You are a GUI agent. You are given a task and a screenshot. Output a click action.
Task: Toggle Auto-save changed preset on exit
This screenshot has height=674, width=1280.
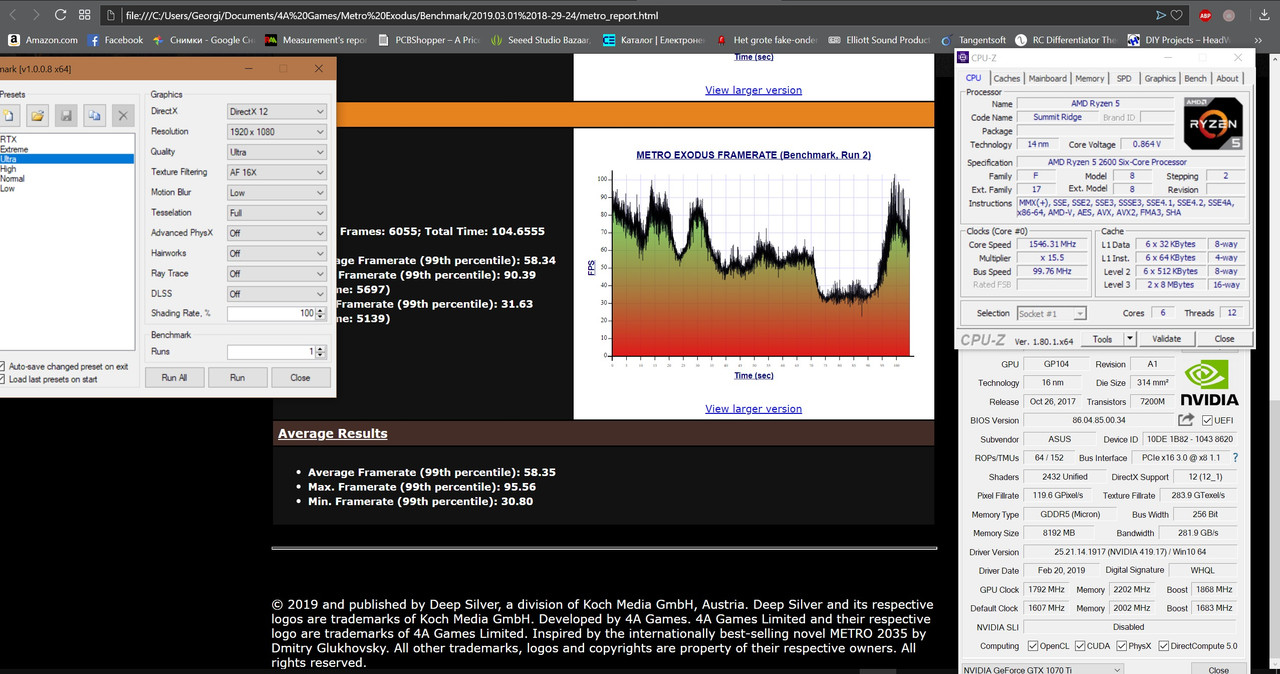tap(65, 366)
